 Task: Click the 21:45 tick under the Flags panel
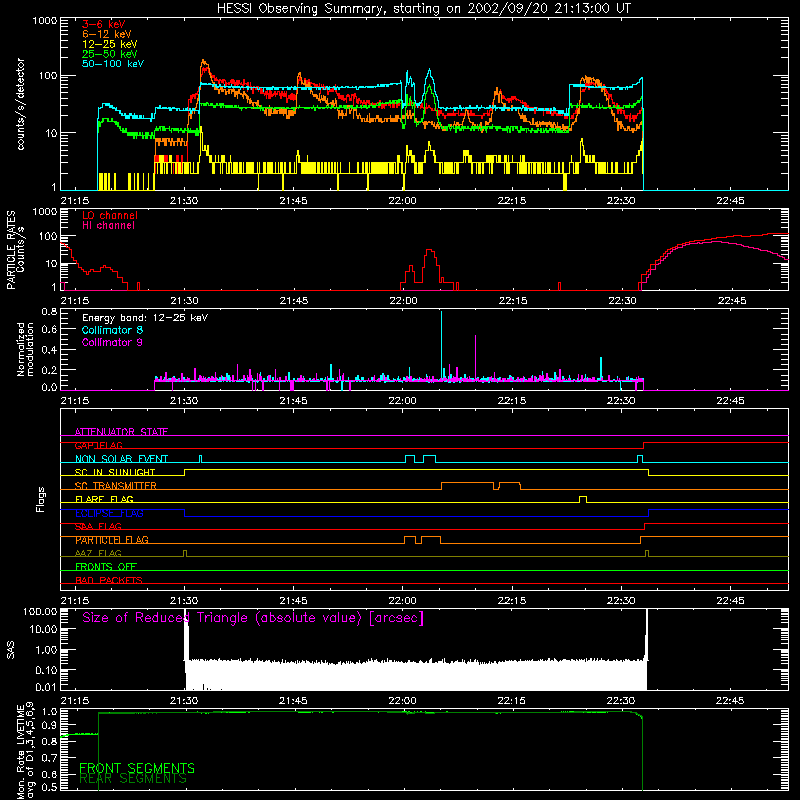click(x=293, y=601)
